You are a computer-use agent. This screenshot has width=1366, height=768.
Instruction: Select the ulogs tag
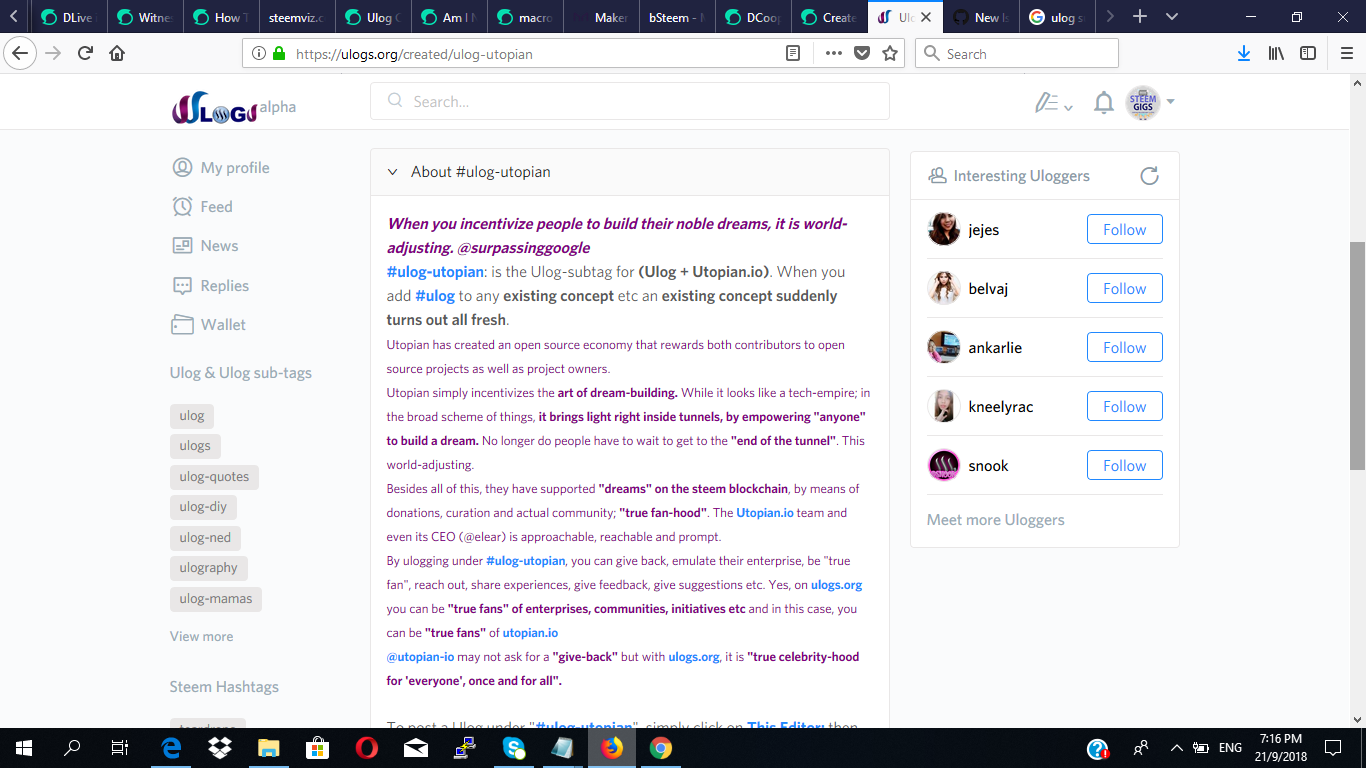click(195, 446)
